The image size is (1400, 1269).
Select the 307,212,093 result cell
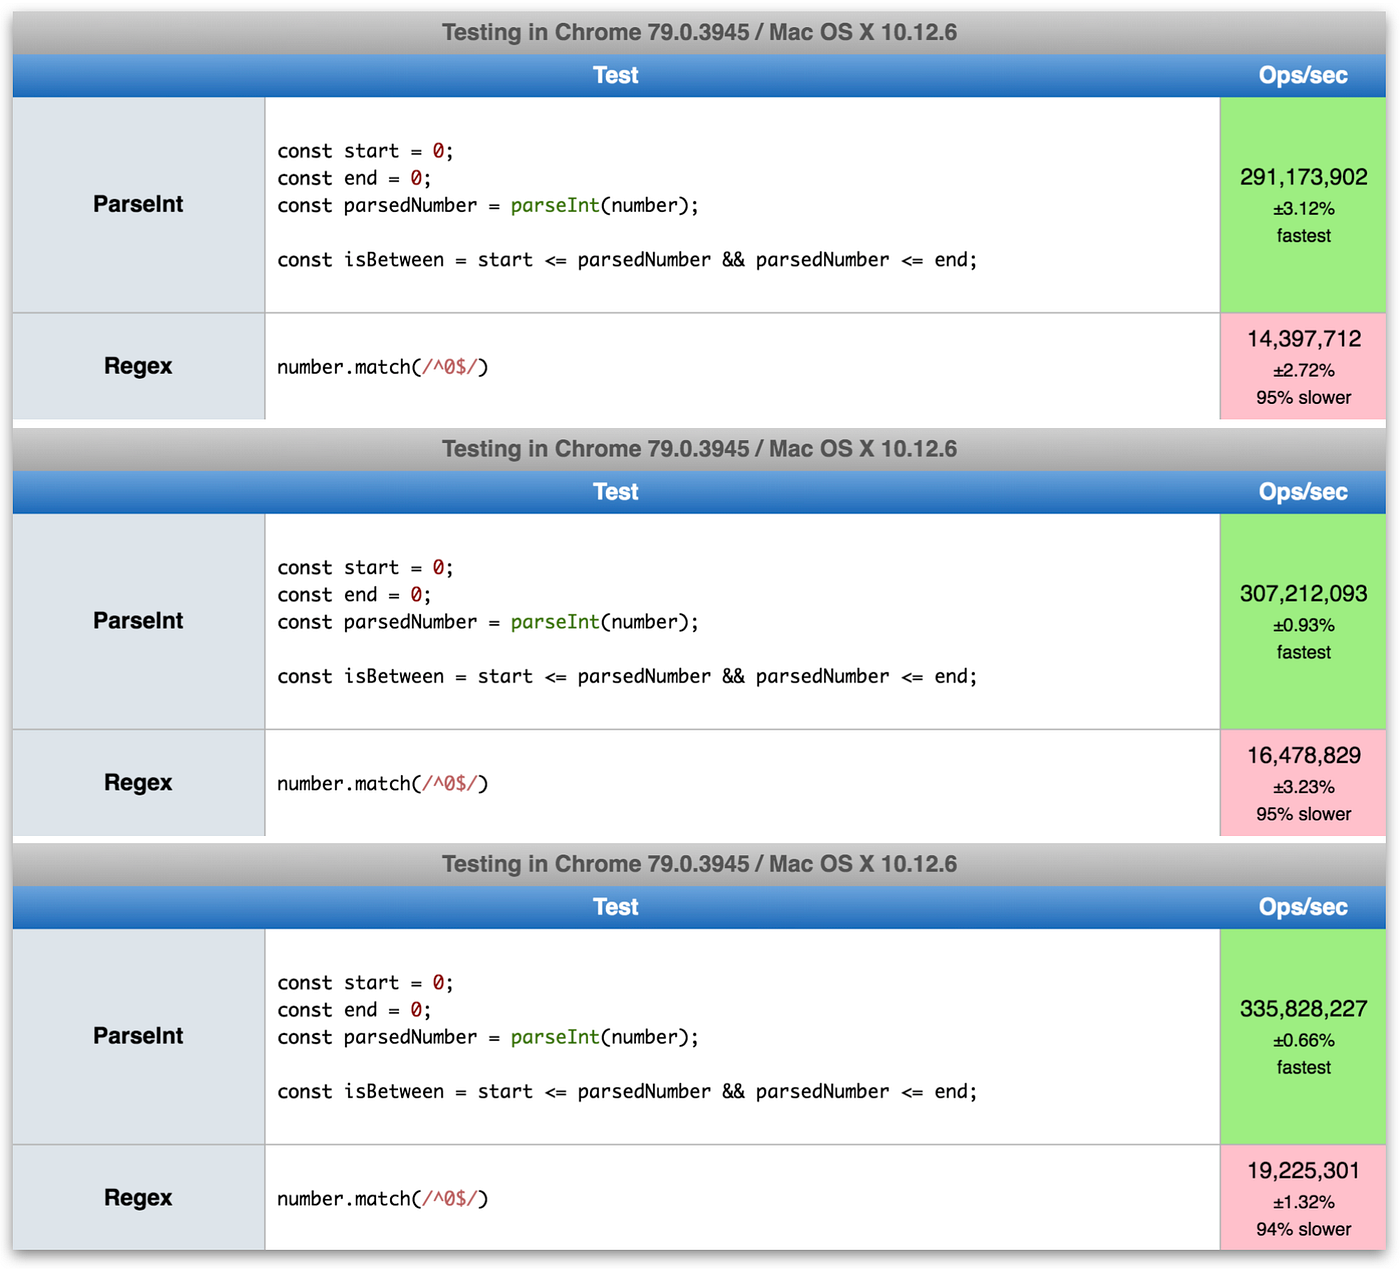[x=1302, y=620]
